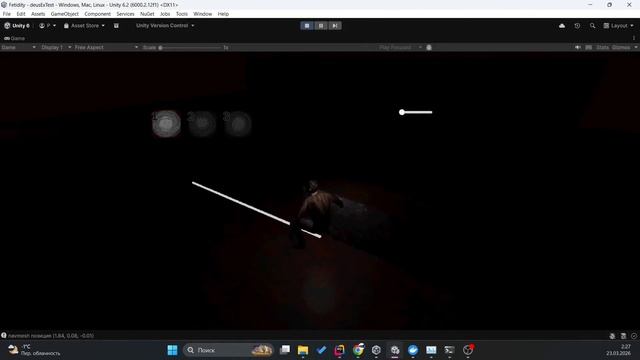Click the activity progress icon in status bar
This screenshot has height=360, width=640.
point(634,336)
